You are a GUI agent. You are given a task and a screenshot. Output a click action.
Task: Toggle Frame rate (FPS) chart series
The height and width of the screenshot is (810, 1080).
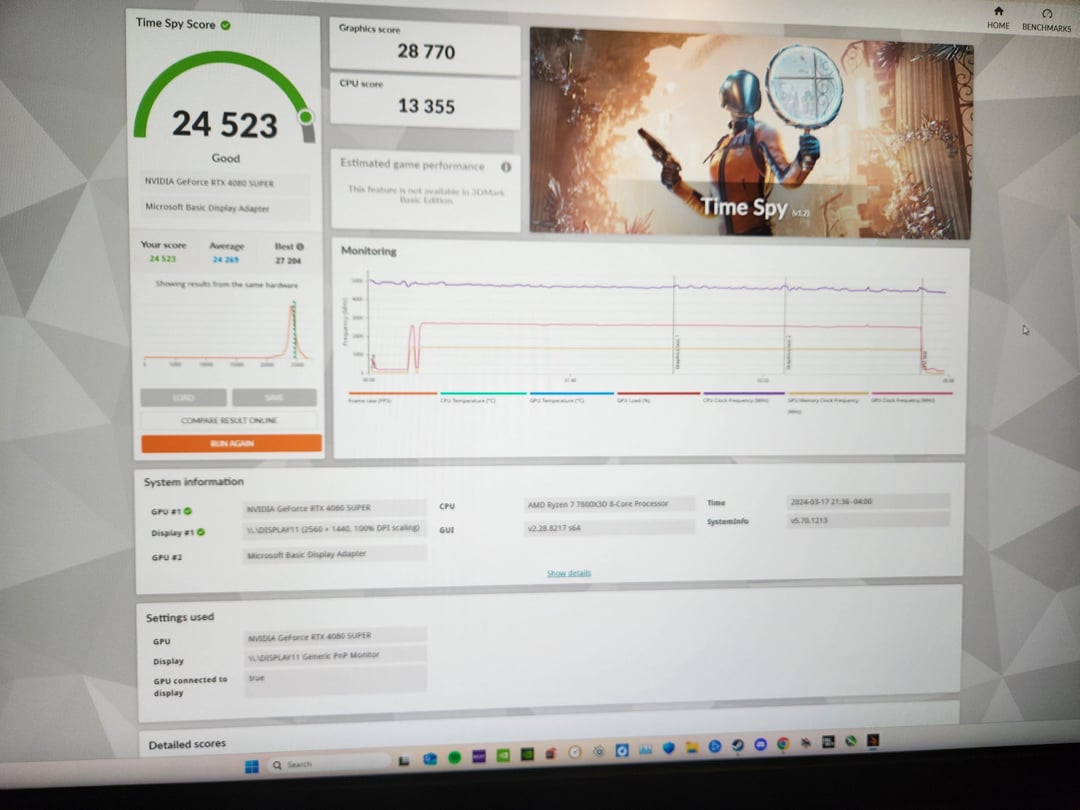coord(393,397)
